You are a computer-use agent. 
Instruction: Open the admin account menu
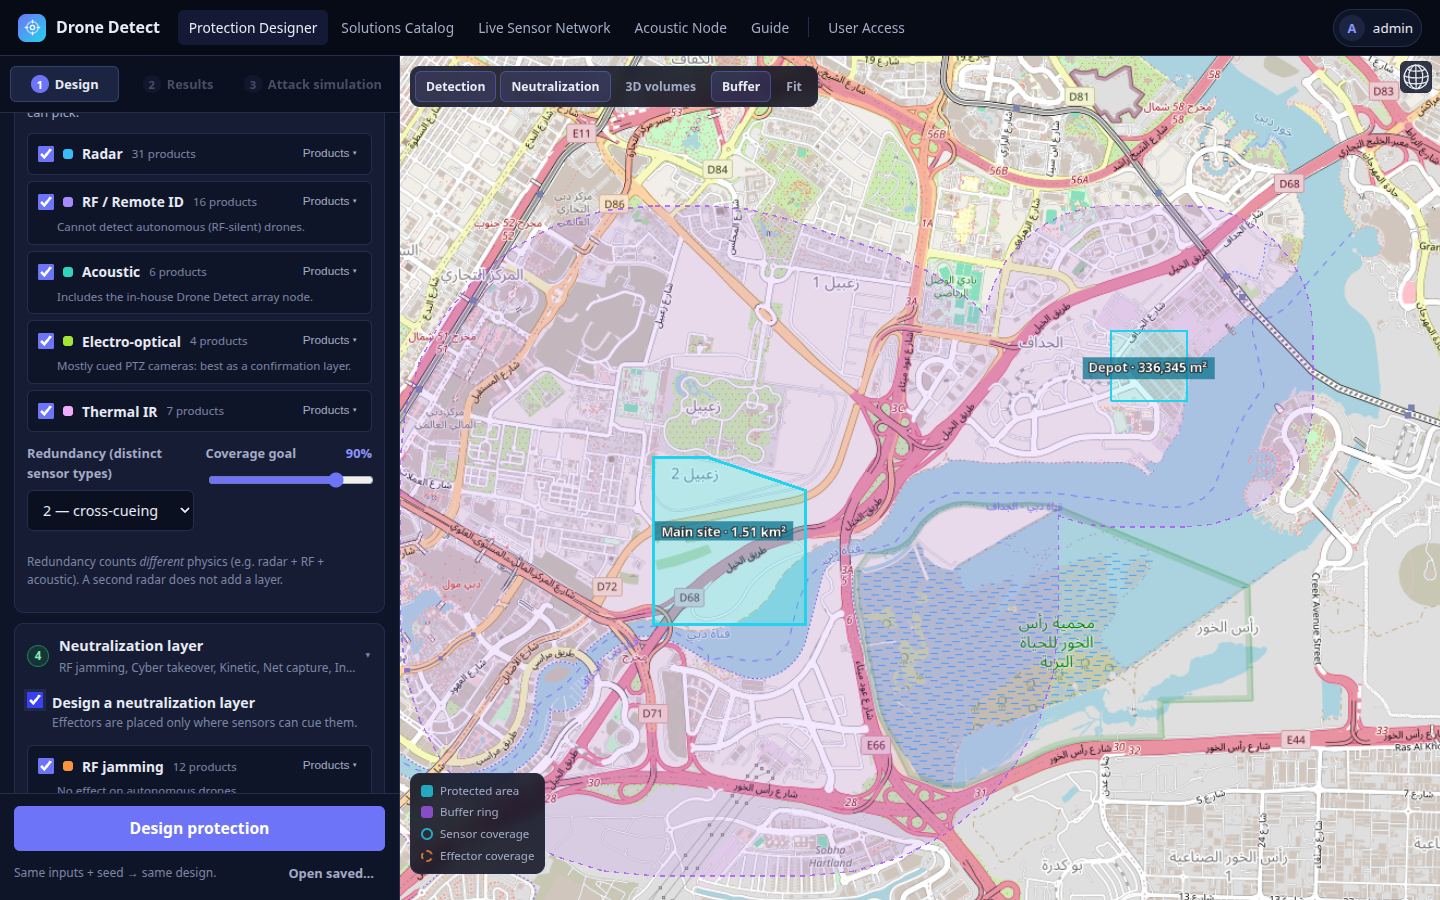[x=1378, y=28]
